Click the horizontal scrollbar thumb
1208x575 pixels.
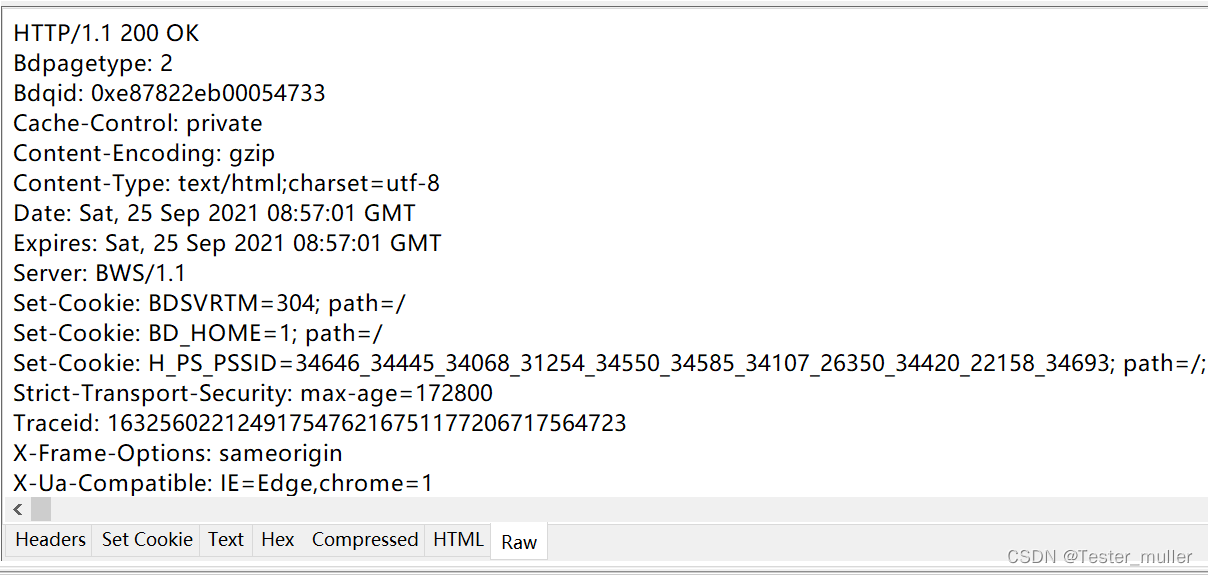click(41, 509)
